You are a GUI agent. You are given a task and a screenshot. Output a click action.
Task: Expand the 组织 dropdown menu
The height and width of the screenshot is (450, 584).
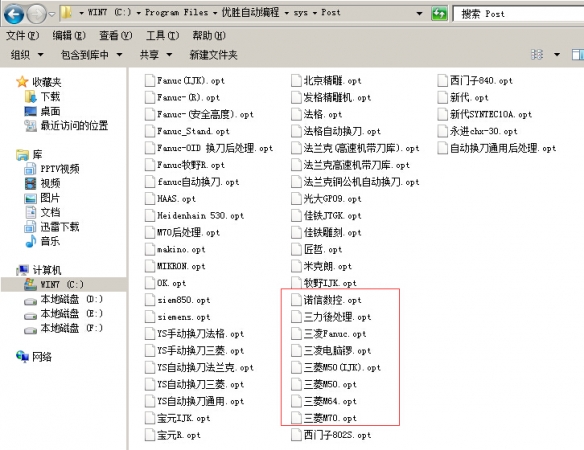27,55
